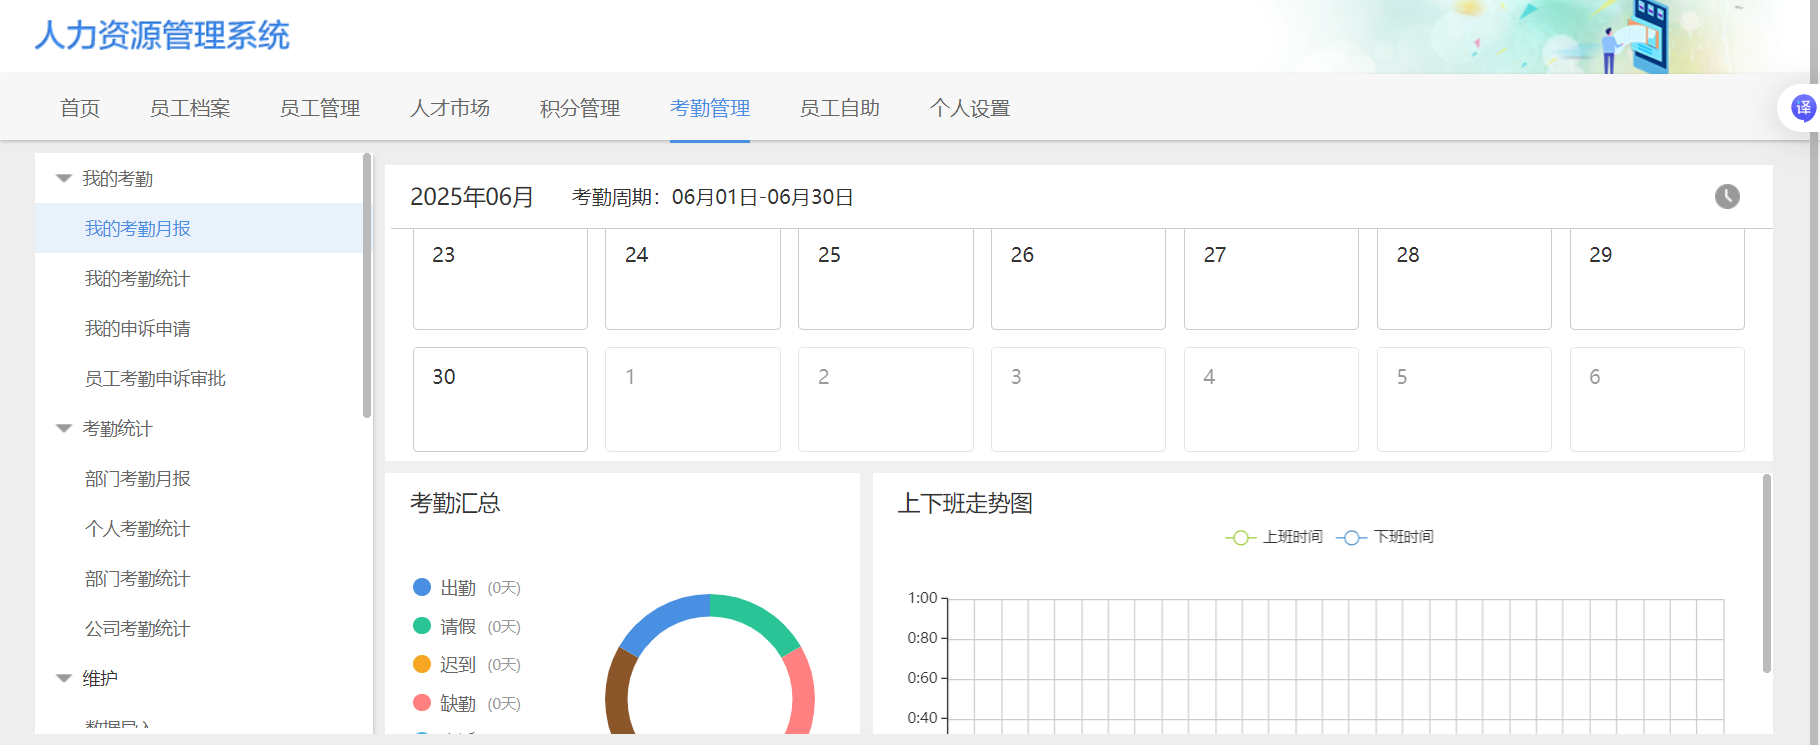Viewport: 1820px width, 745px height.
Task: Click the pink 缺勤 legend dot
Action: tap(422, 703)
